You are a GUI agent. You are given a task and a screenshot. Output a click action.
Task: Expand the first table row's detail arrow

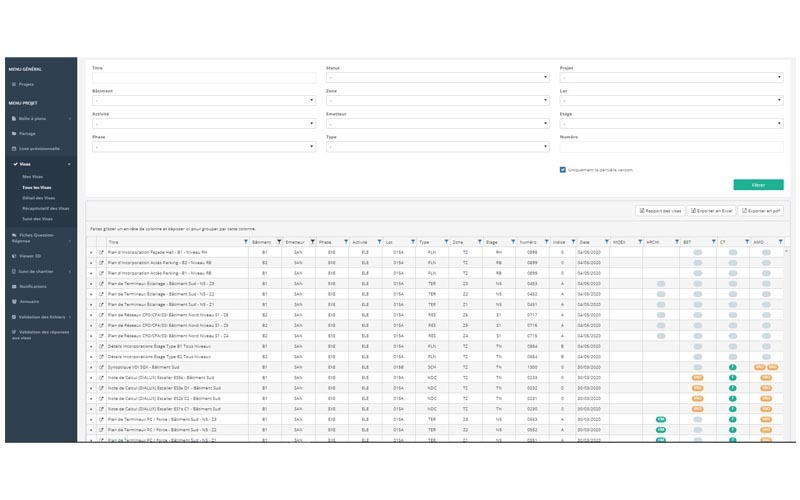click(x=90, y=253)
